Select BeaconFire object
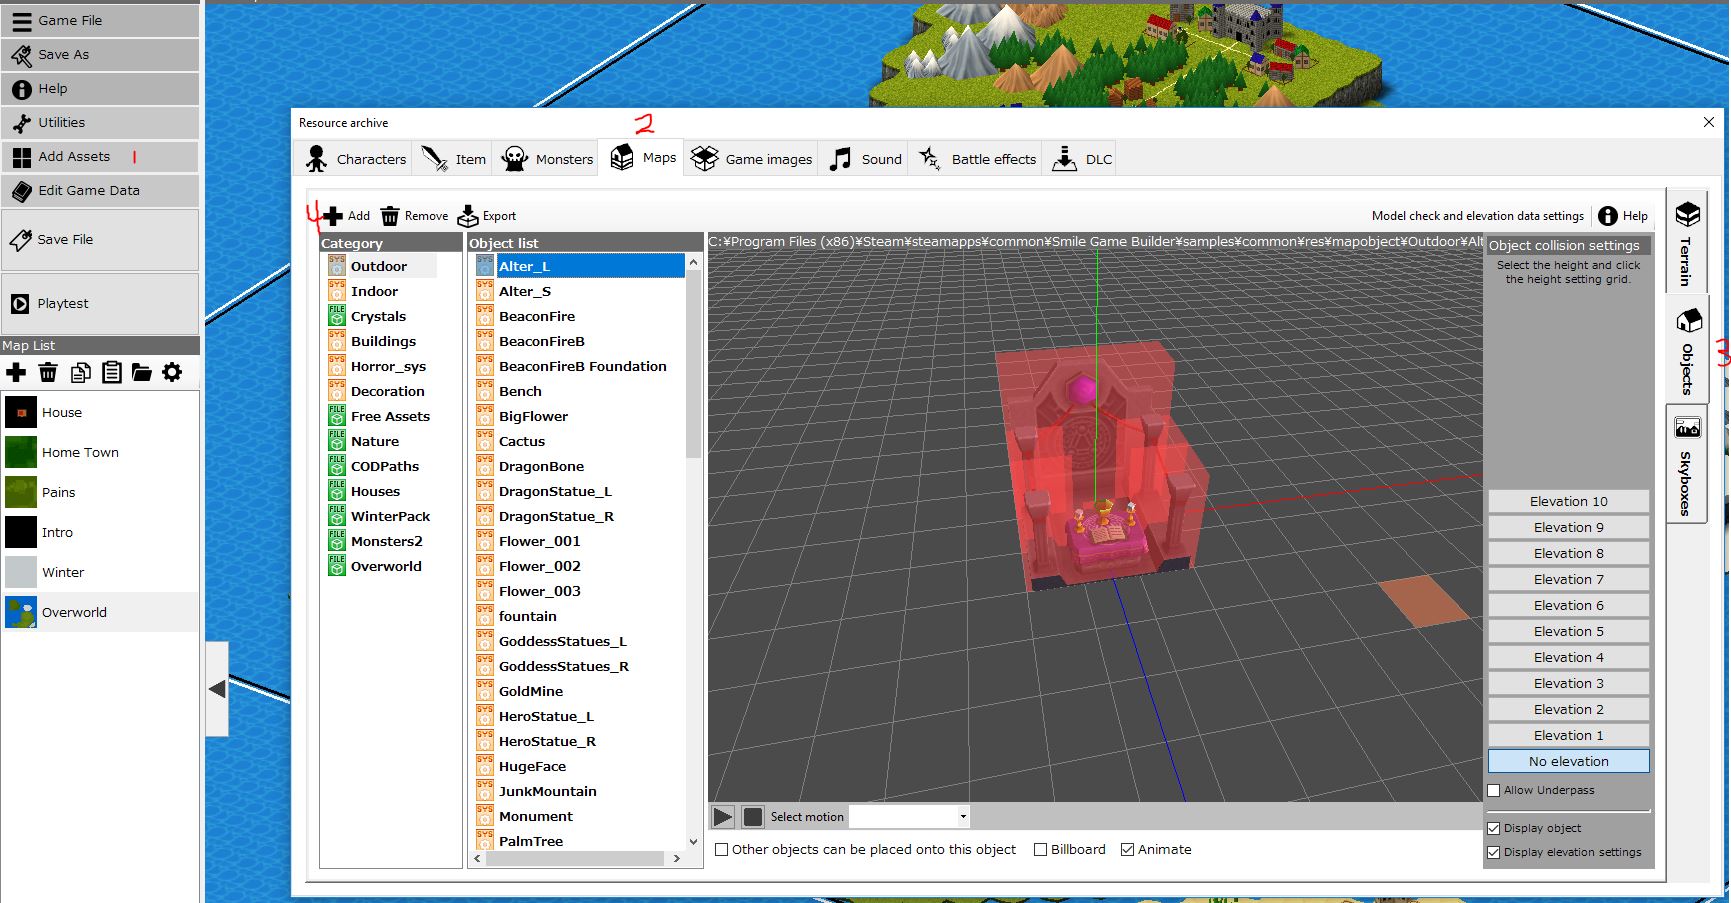Screen dimensions: 1731x903 tap(578, 316)
